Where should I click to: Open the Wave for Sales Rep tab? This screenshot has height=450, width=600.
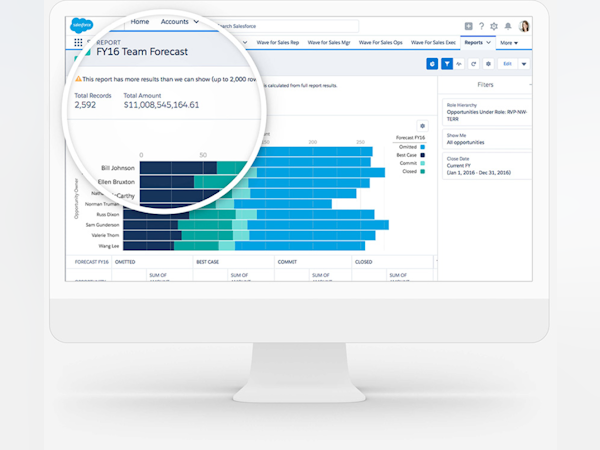pyautogui.click(x=278, y=42)
